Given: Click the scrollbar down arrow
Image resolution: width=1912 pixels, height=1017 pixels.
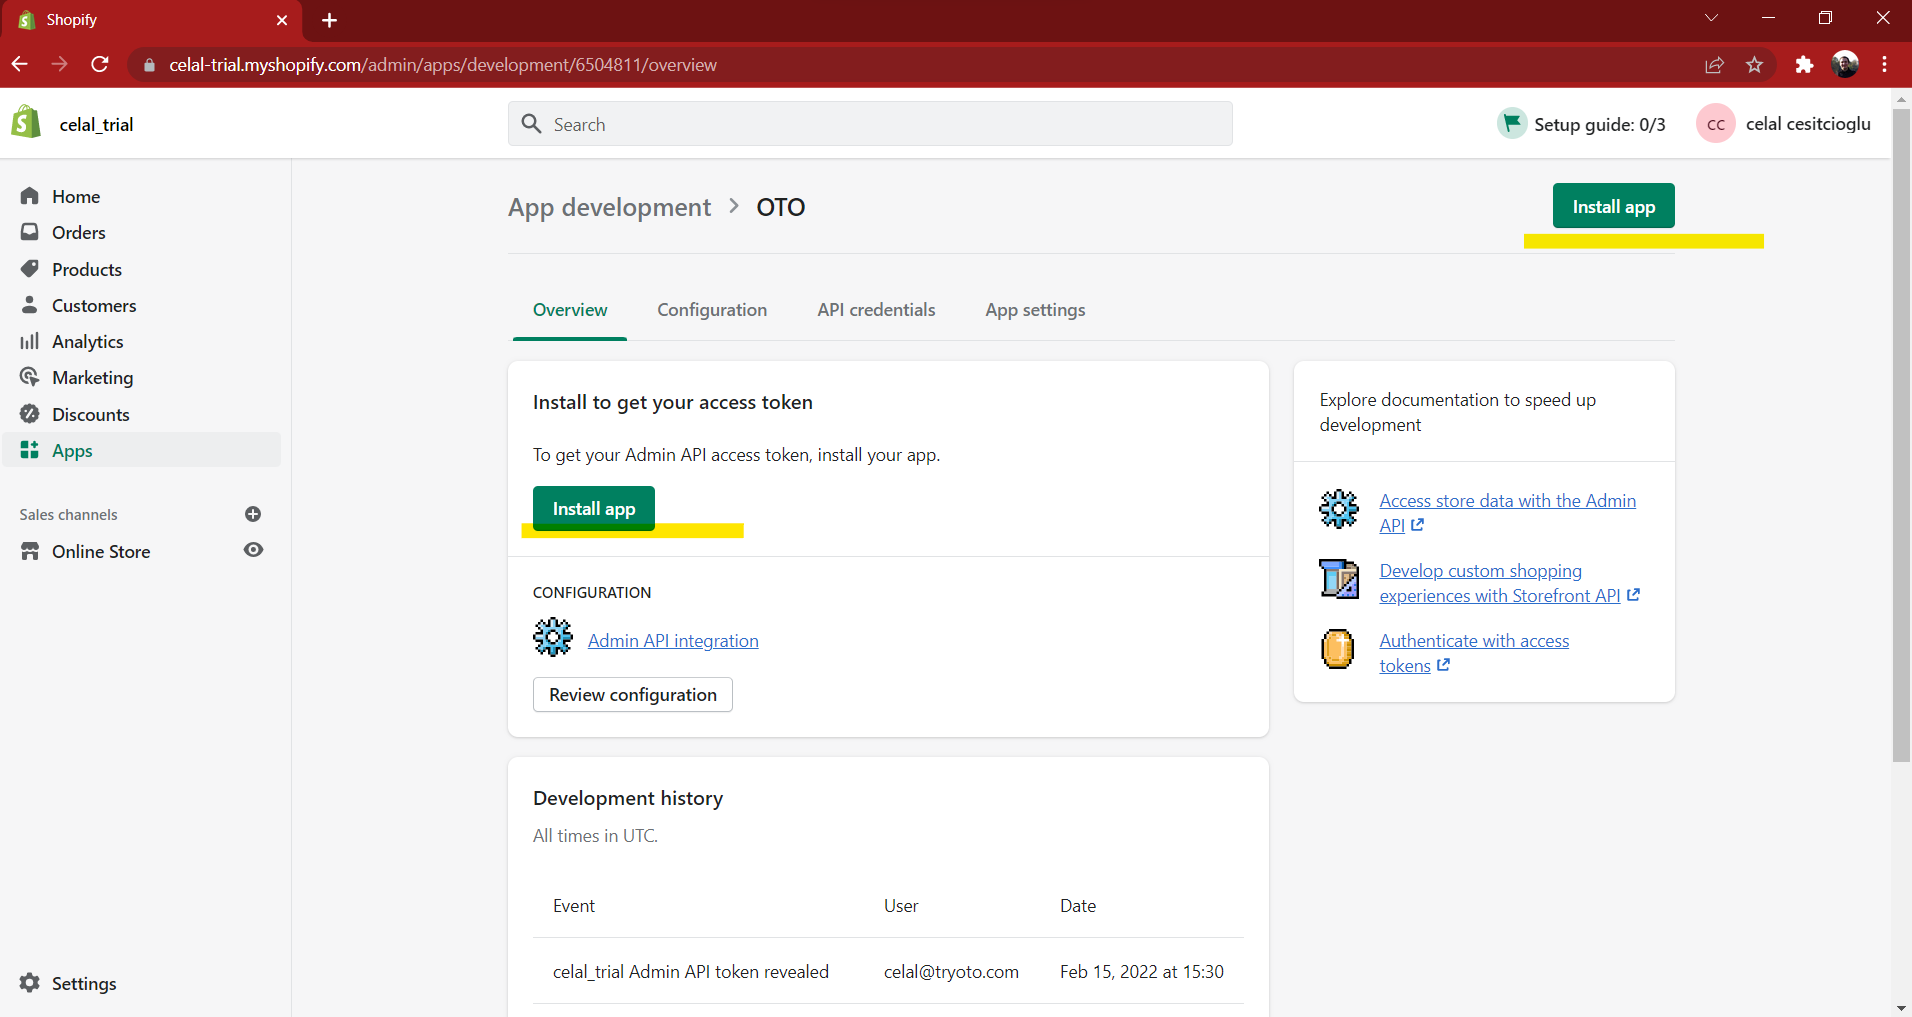Looking at the screenshot, I should pyautogui.click(x=1901, y=1007).
